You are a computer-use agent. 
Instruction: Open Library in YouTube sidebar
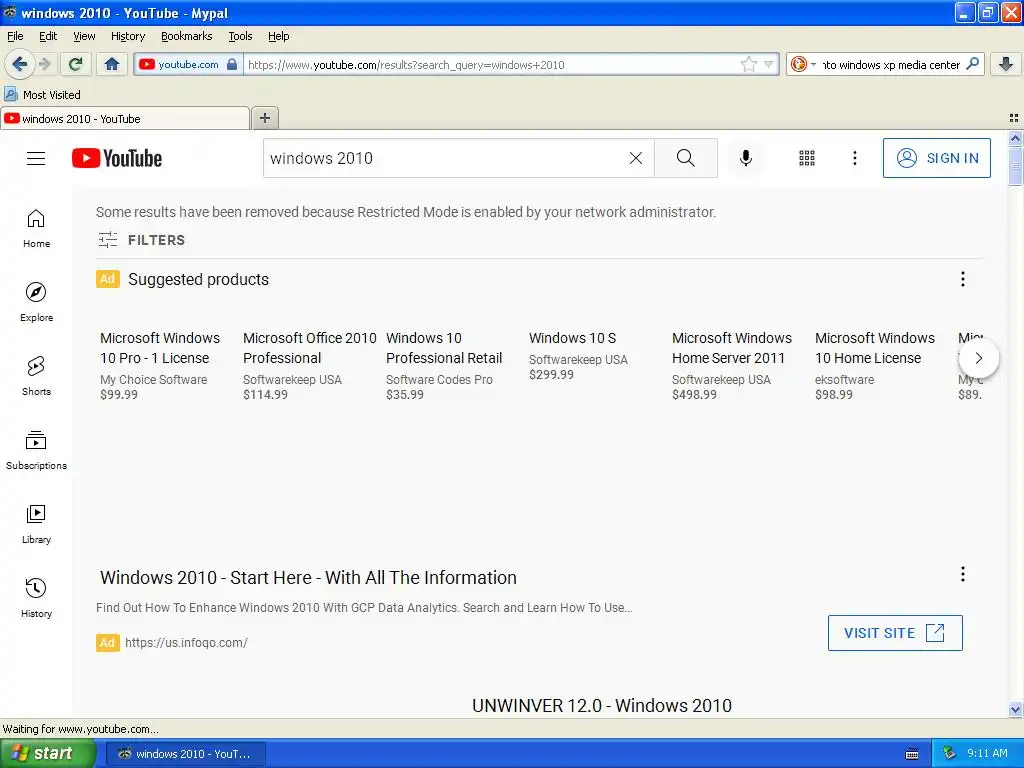36,524
